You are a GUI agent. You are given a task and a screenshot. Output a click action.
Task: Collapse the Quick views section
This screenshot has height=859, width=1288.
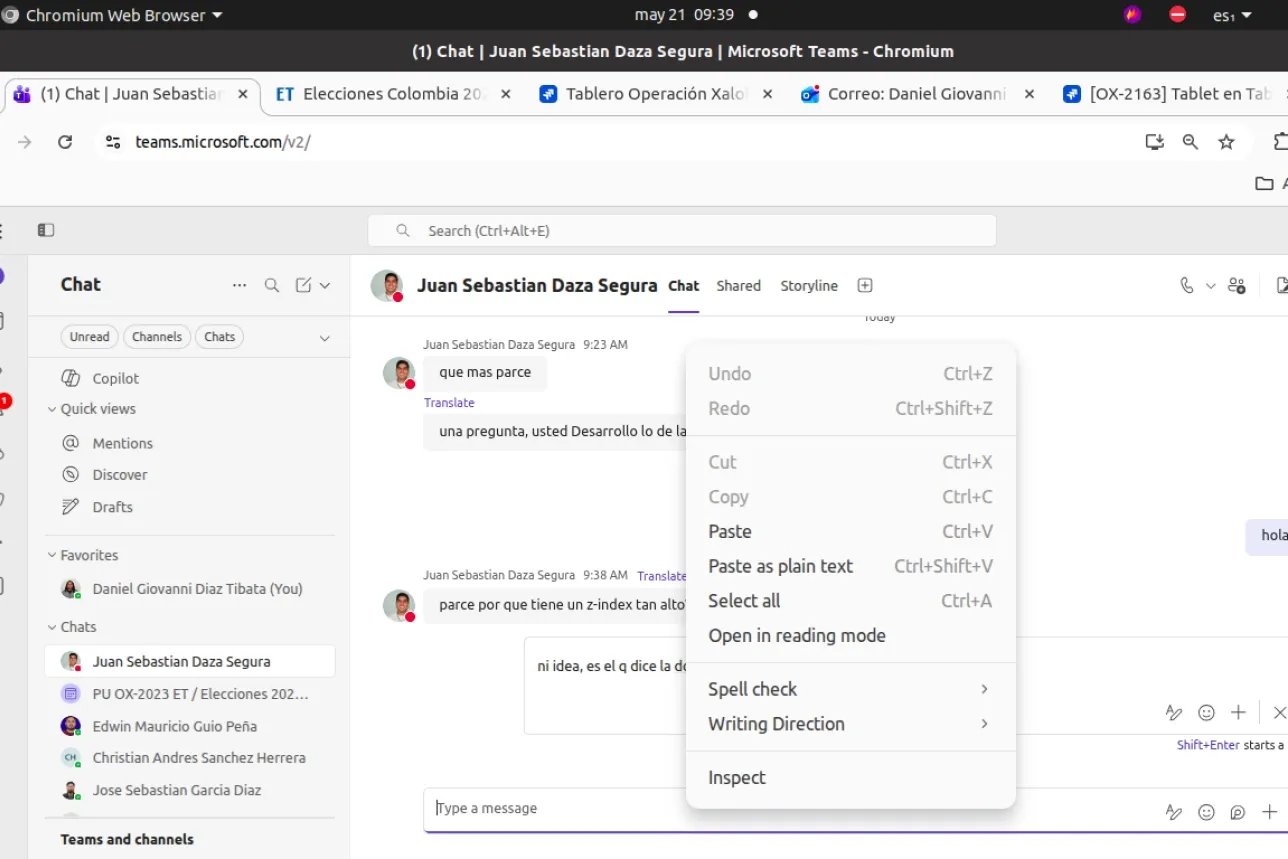click(x=52, y=409)
